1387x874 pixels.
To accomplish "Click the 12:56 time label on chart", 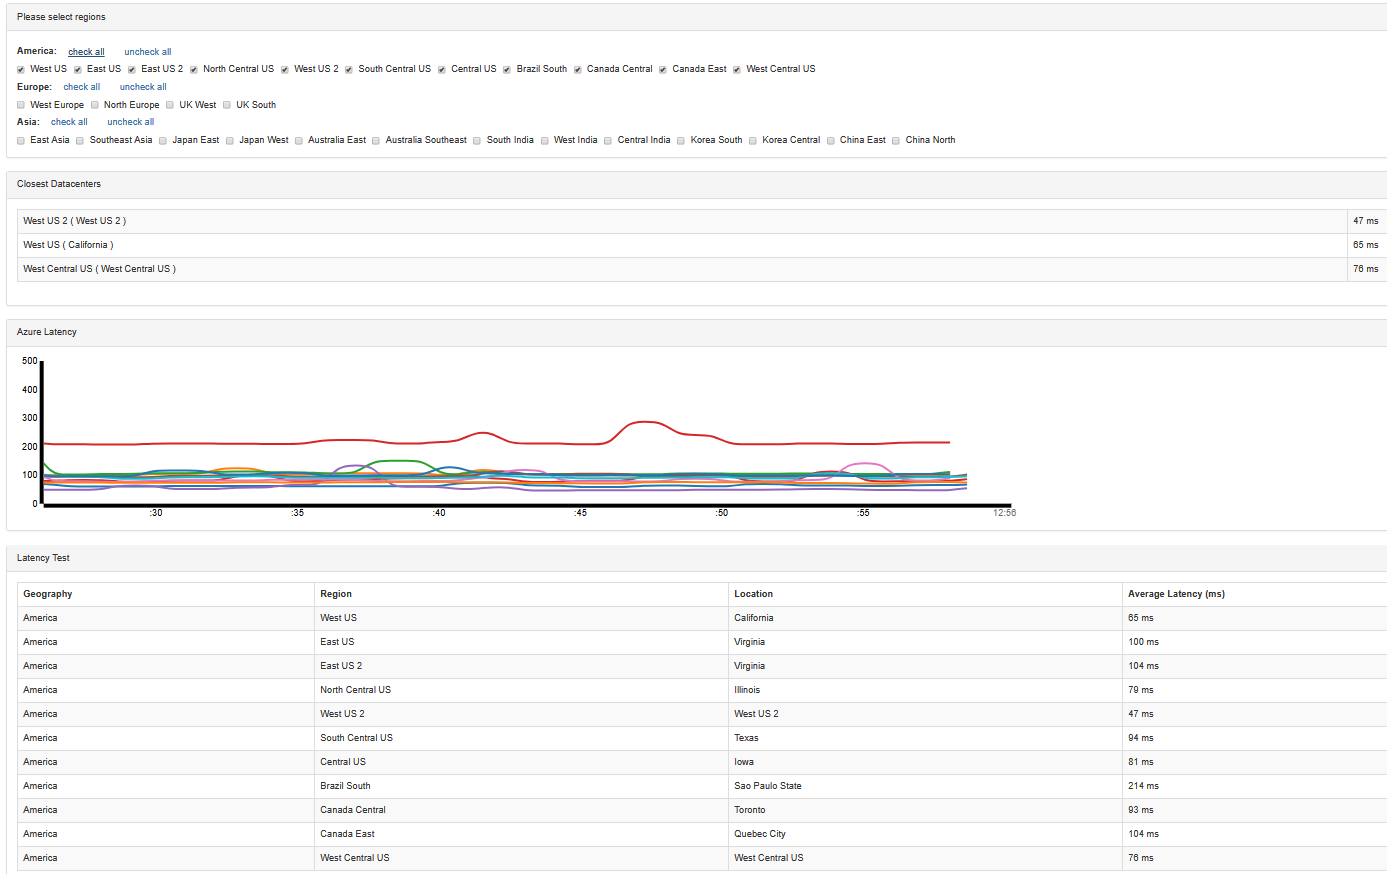I will point(1004,513).
